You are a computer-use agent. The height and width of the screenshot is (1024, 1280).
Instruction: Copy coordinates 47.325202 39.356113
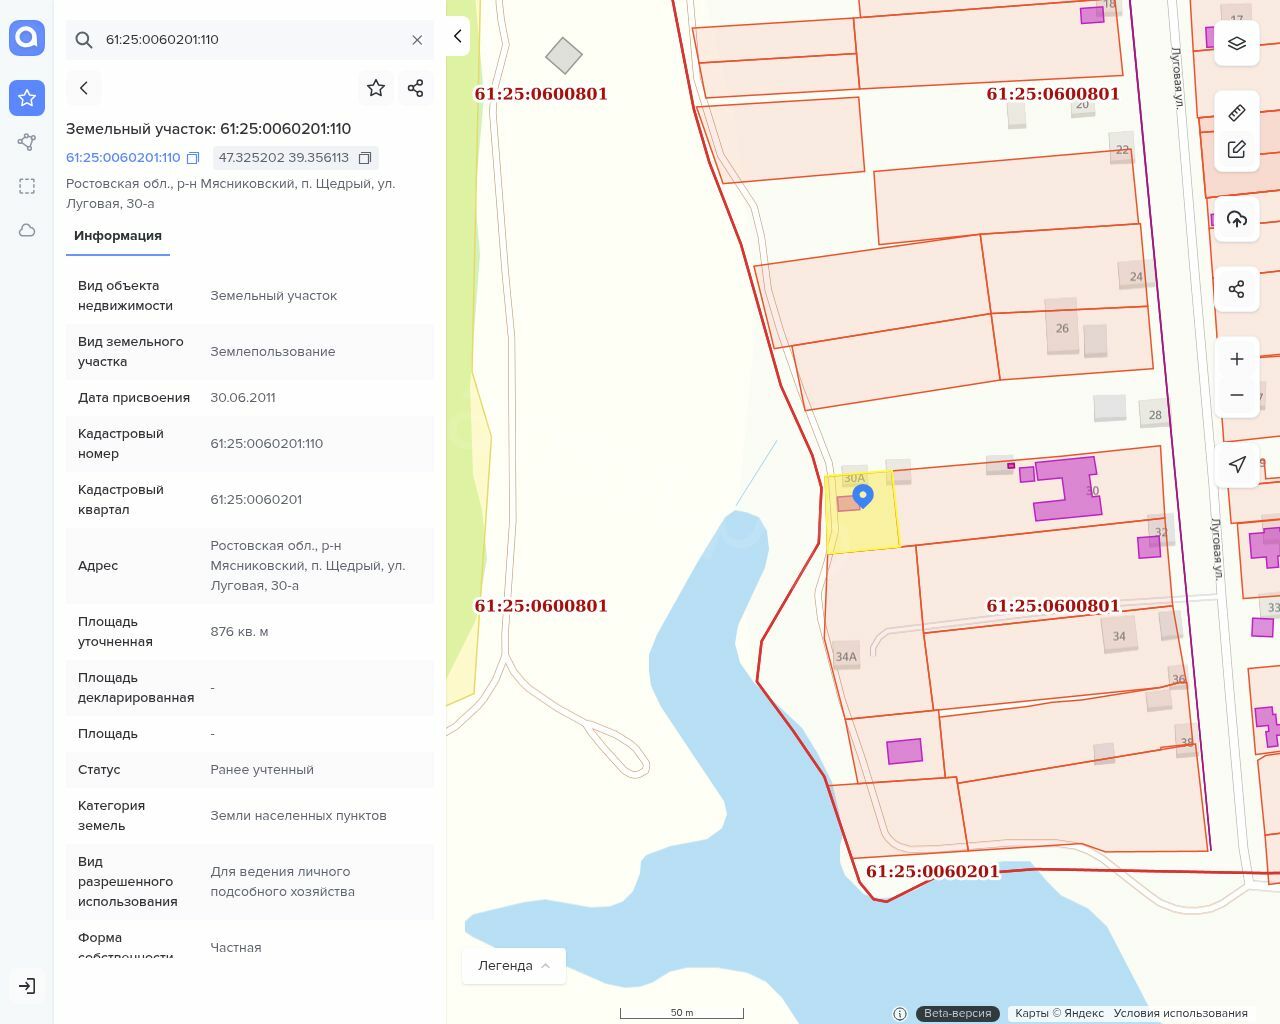coord(365,158)
